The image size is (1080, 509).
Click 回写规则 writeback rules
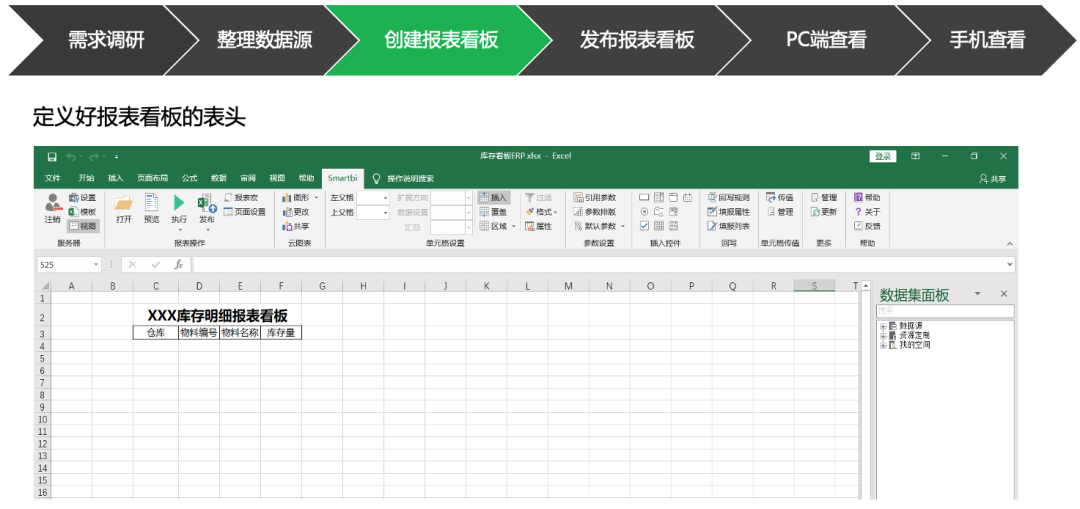pyautogui.click(x=729, y=198)
